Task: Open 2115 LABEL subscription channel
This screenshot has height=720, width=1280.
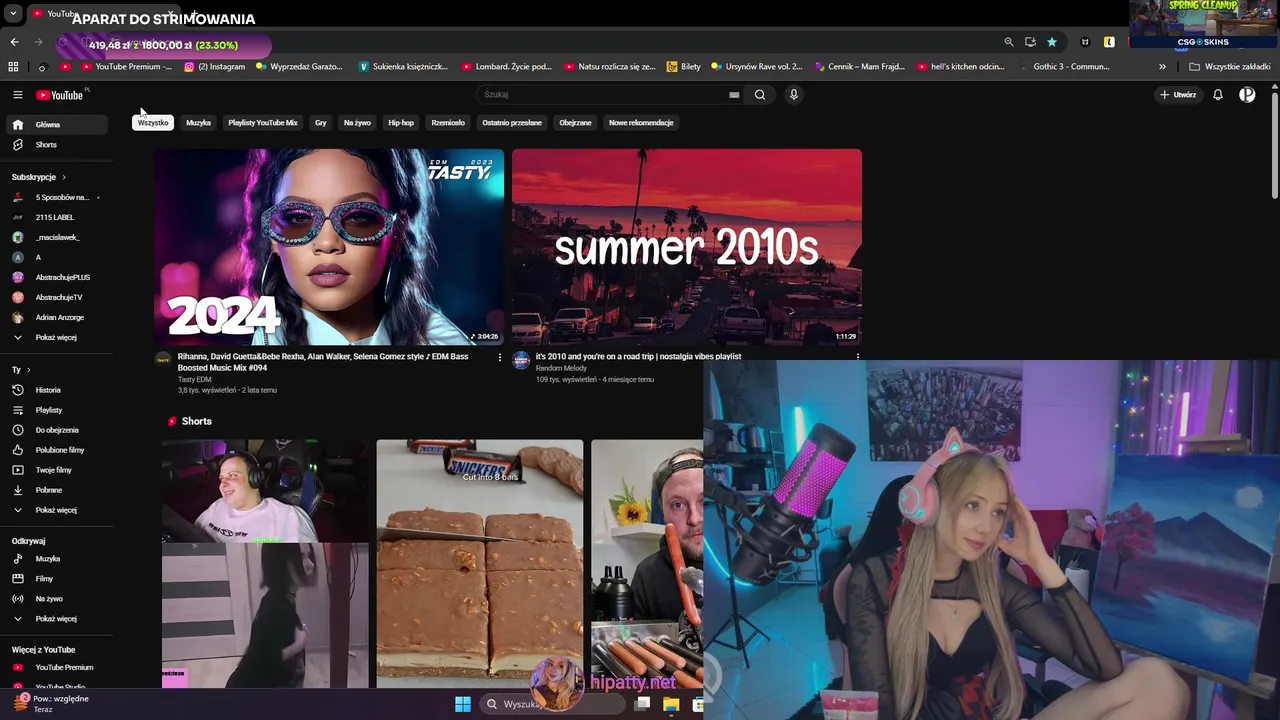Action: click(x=56, y=217)
